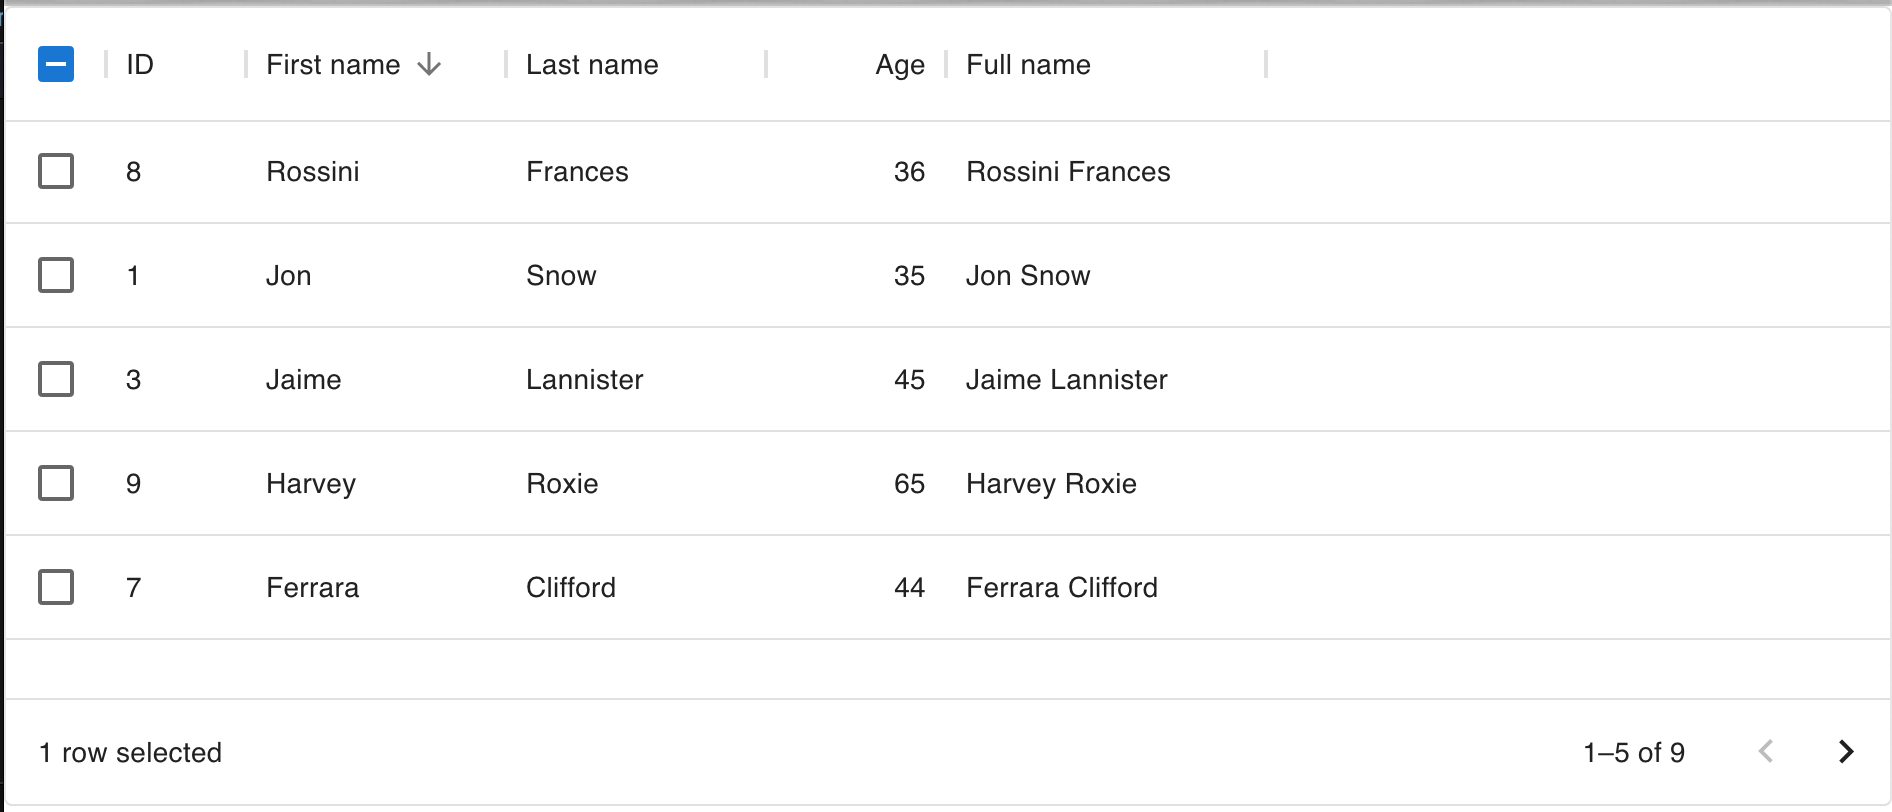The image size is (1892, 812).
Task: Click the separator after Full name header
Action: [1266, 65]
